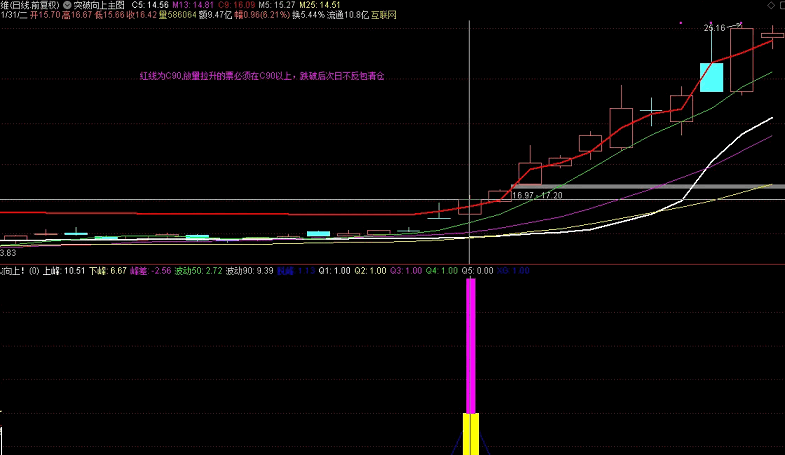Select the C5: 14.56 indicator value
This screenshot has height=455, width=785.
150,5
